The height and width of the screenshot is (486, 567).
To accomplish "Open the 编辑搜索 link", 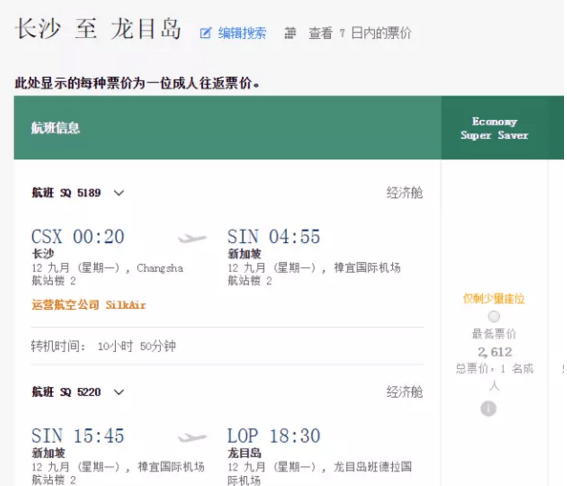I will (242, 33).
